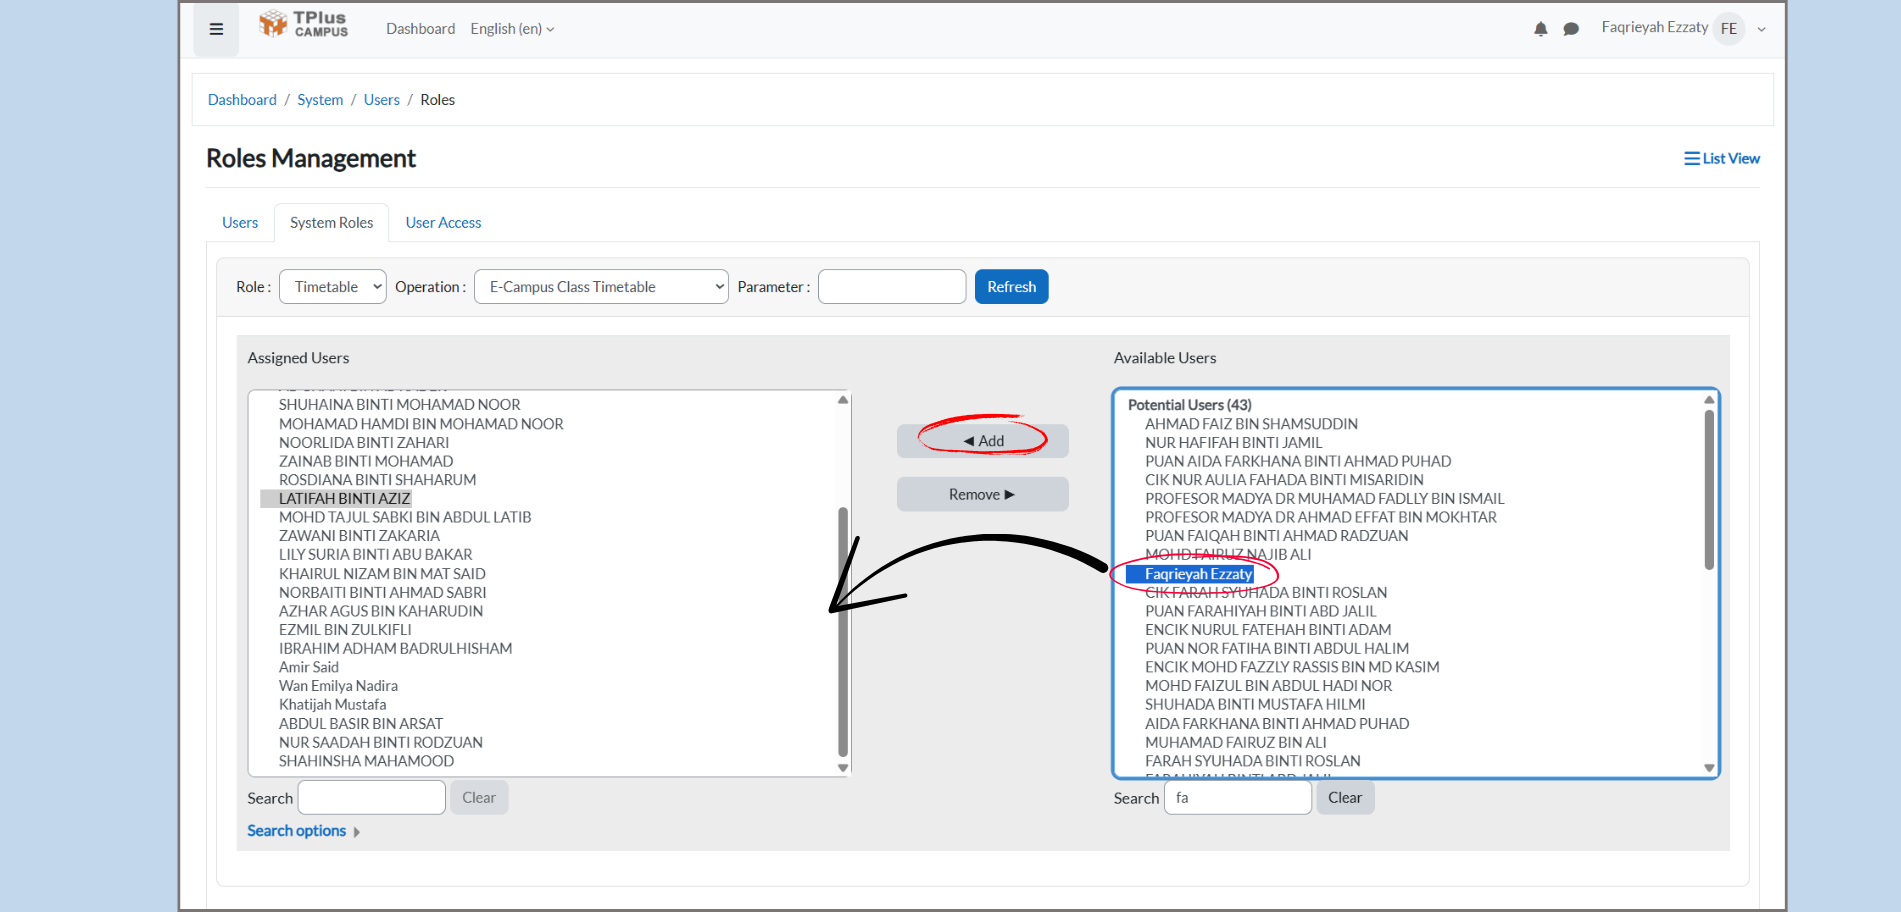Open the English (en) language menu
The width and height of the screenshot is (1901, 912).
pos(512,29)
